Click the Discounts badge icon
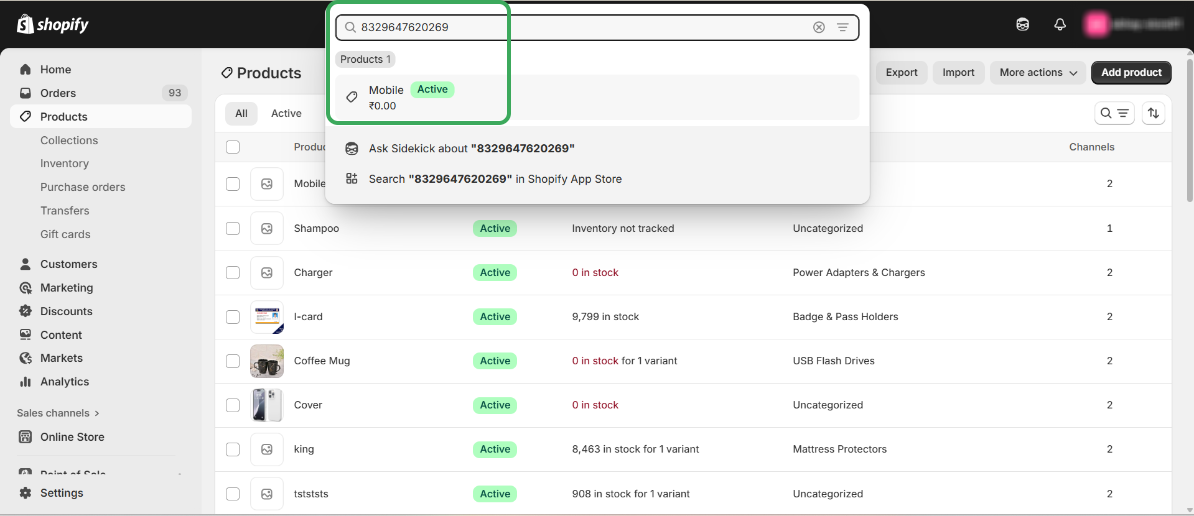This screenshot has width=1194, height=516. (26, 311)
